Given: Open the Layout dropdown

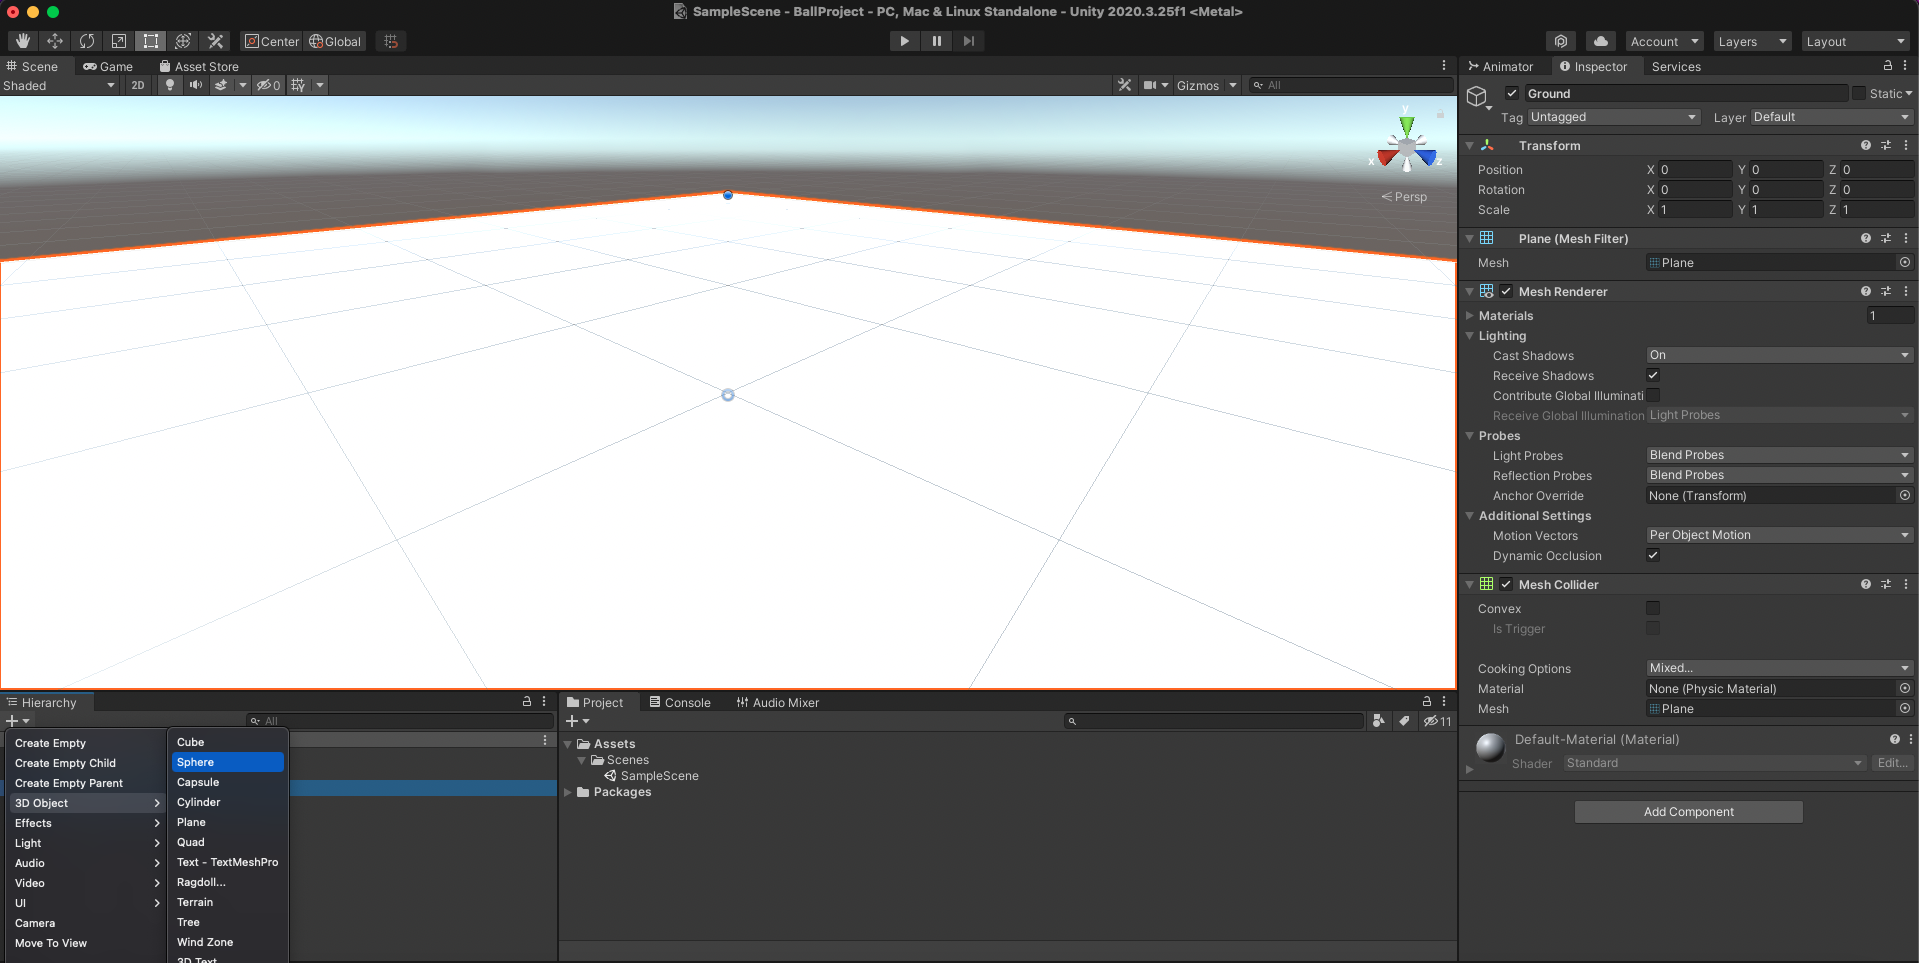Looking at the screenshot, I should point(1857,41).
